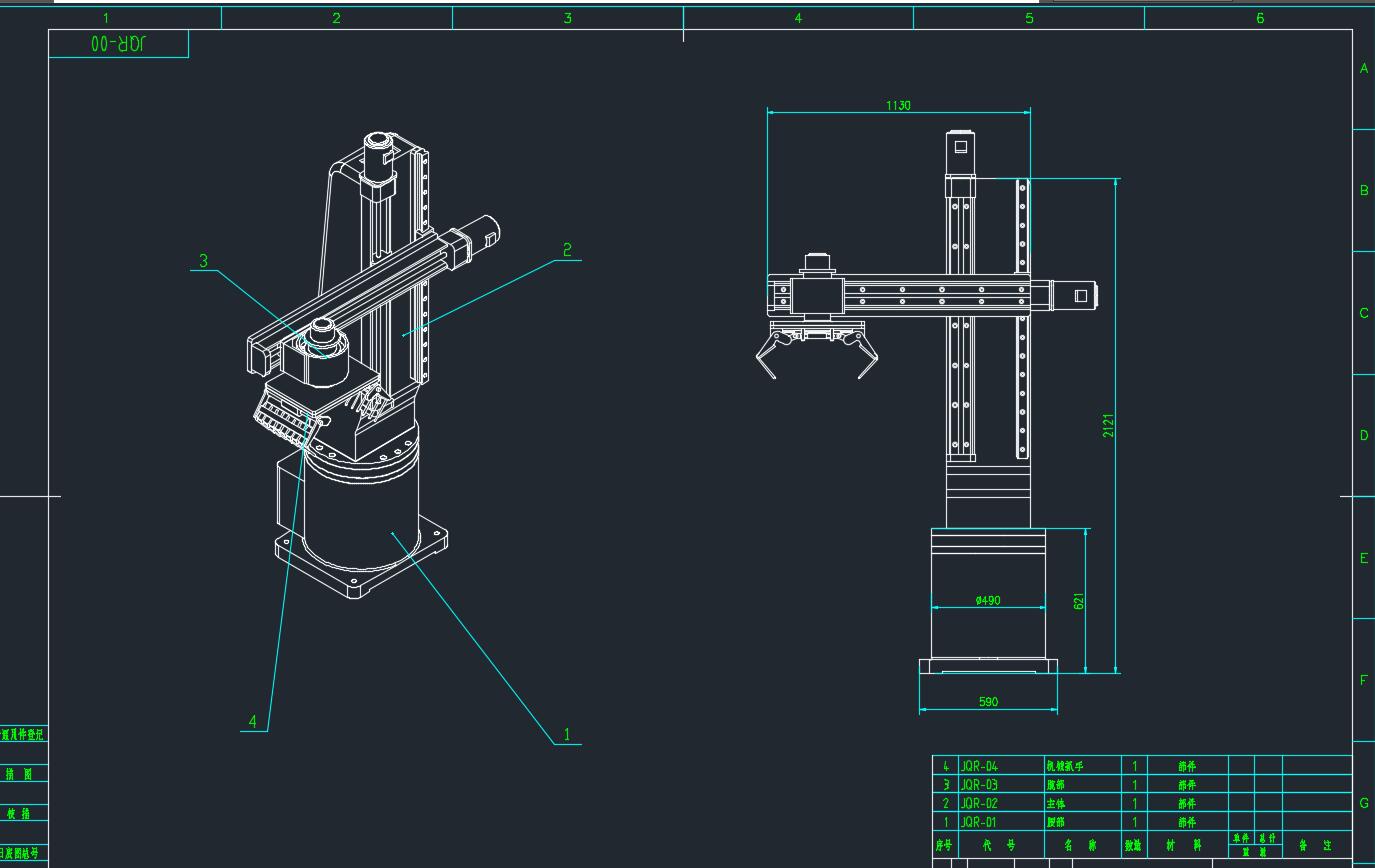
Task: Click the 主体 name cell in parts list
Action: [x=1056, y=803]
